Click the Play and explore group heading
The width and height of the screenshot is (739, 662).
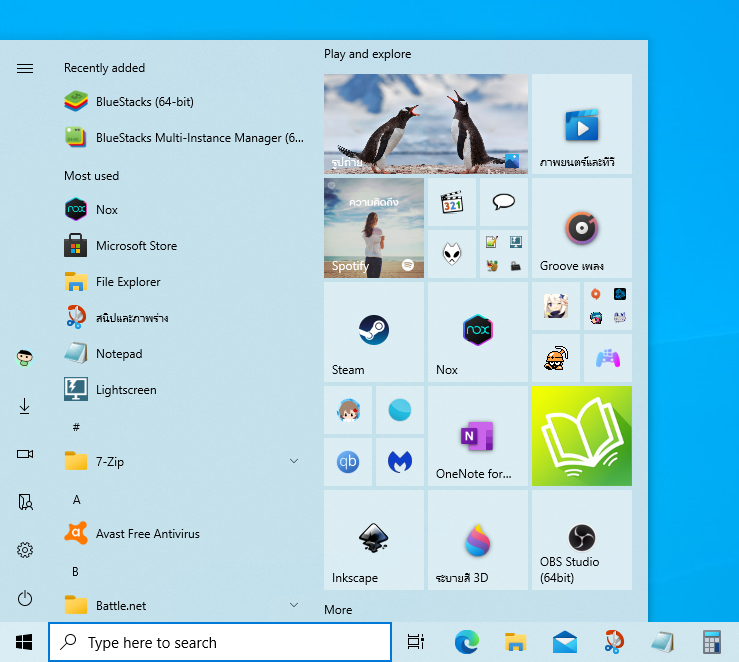(368, 54)
